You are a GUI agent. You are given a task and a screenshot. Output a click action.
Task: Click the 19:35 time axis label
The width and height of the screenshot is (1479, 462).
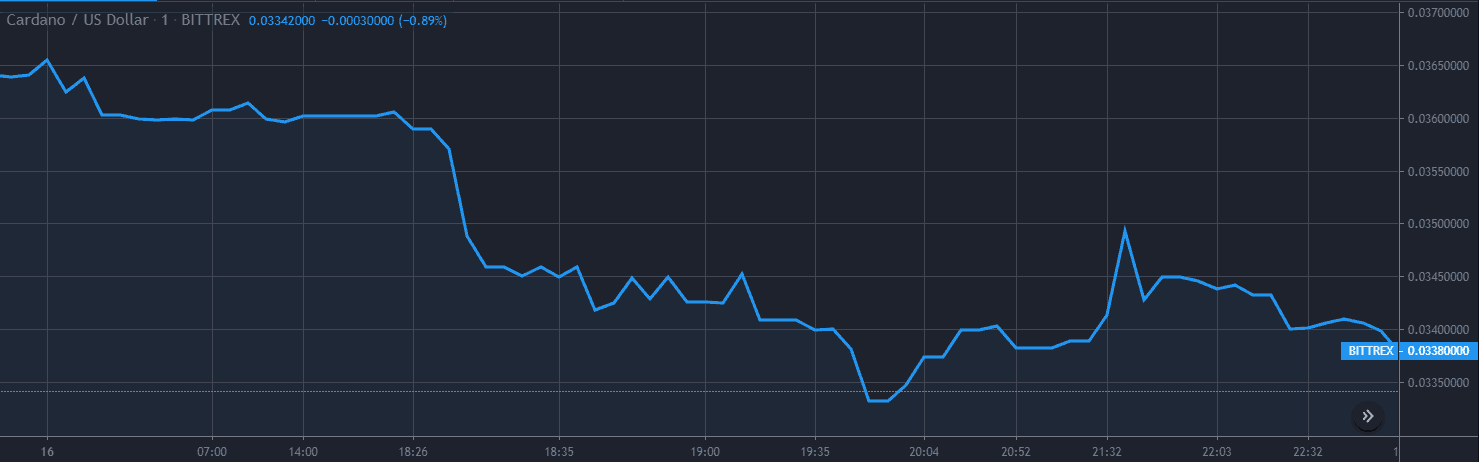[815, 452]
